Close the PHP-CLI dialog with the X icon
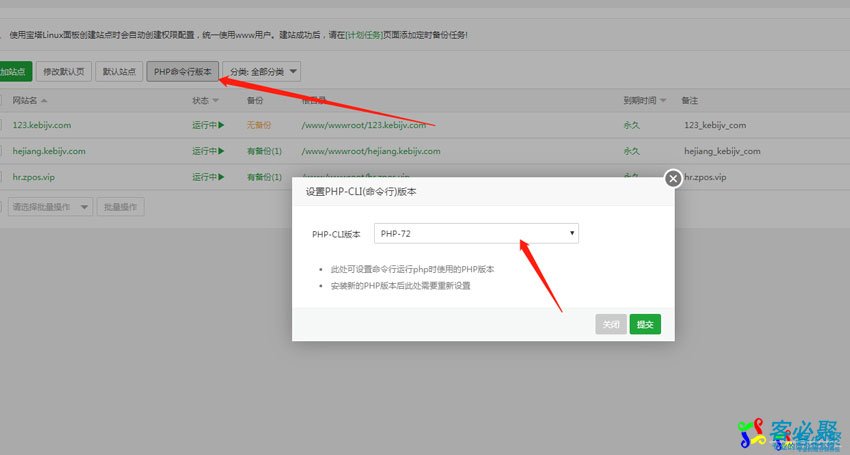The image size is (850, 455). (x=673, y=178)
